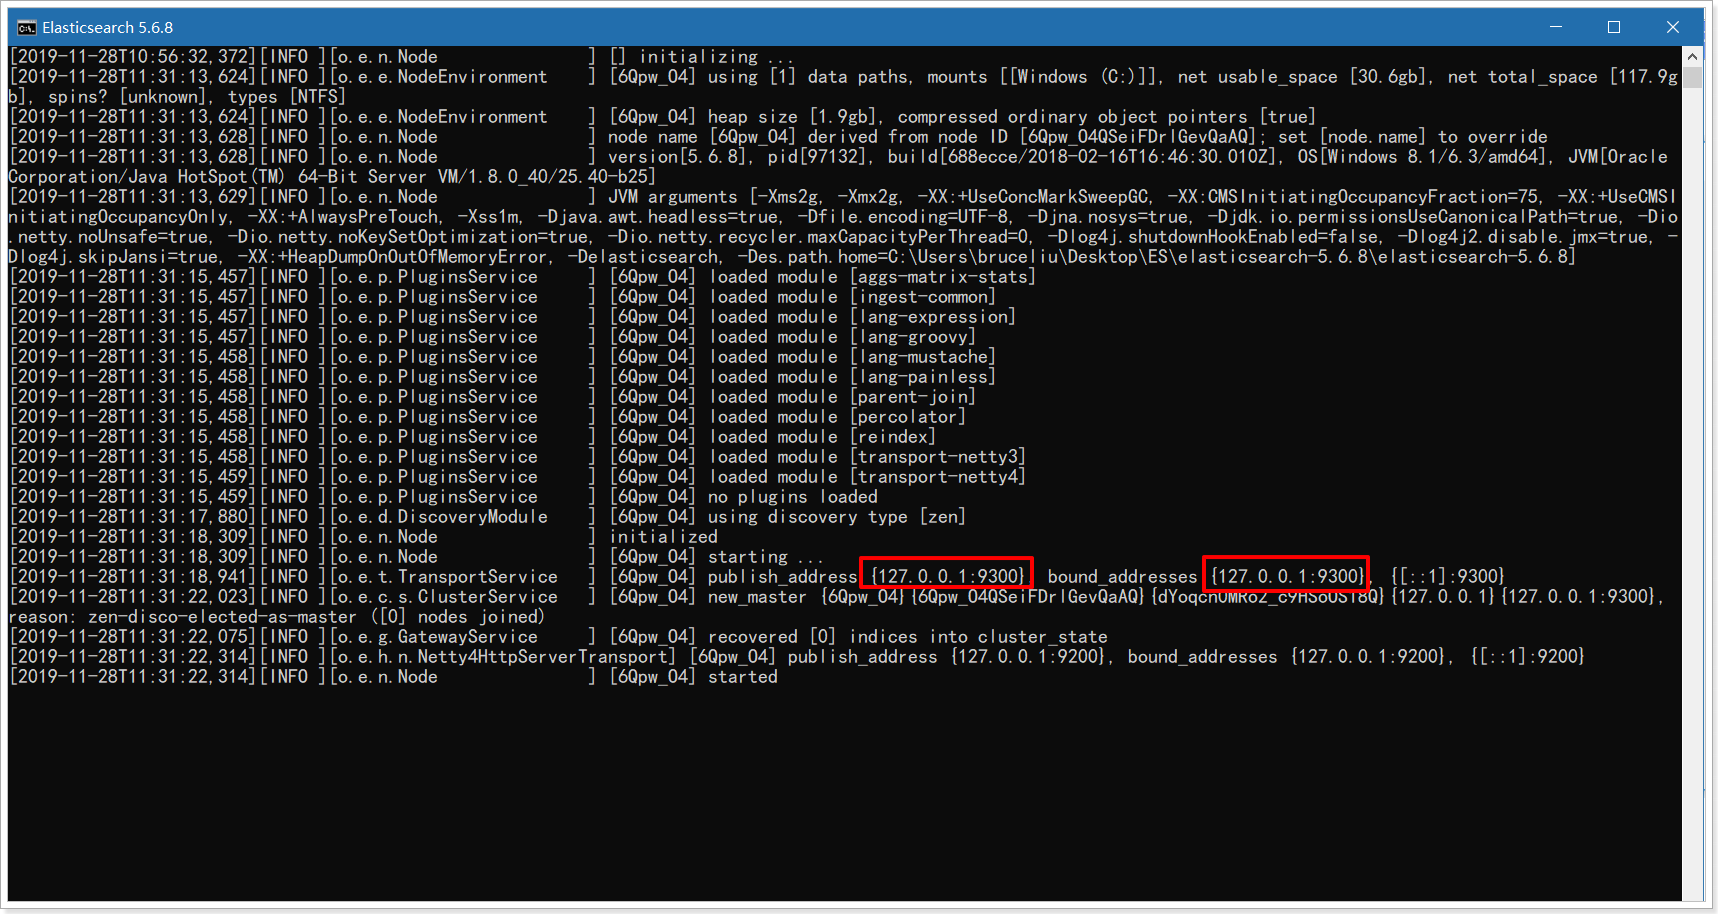This screenshot has width=1718, height=914.
Task: Click the "[aggs-matrix-stats]" module name
Action: [943, 277]
